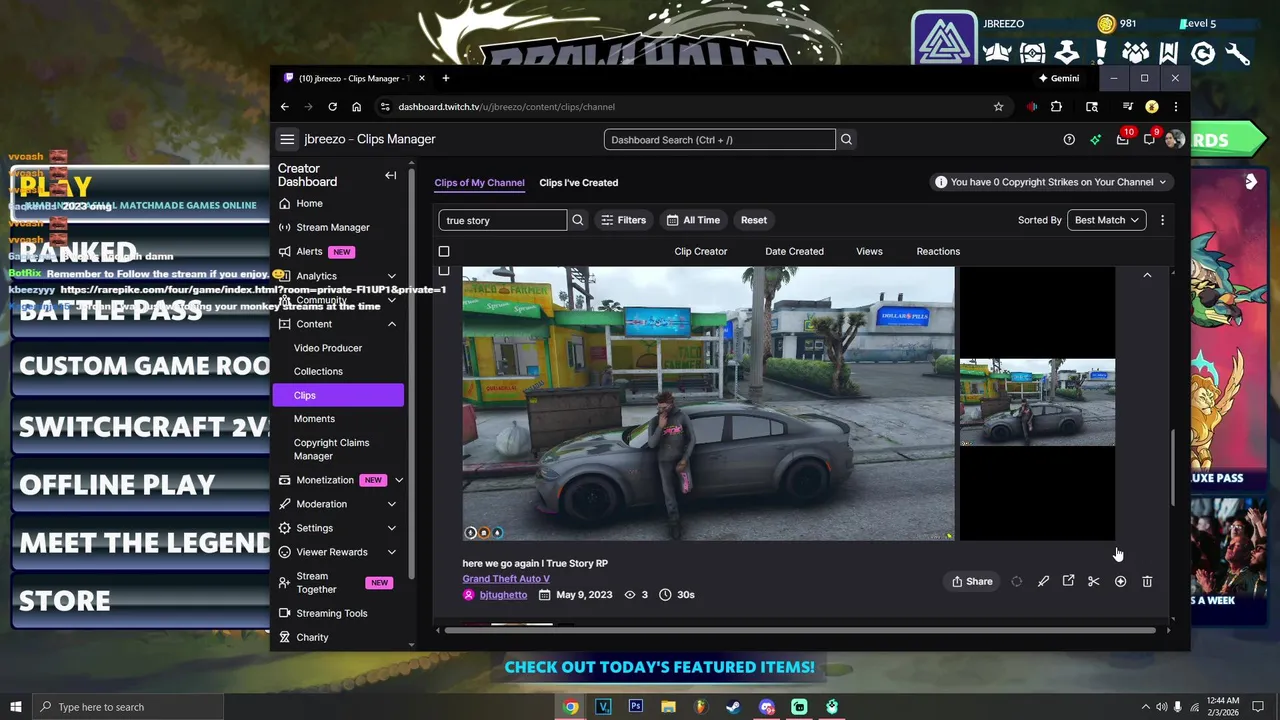Click the Reset filters button
This screenshot has height=720, width=1280.
click(x=754, y=220)
